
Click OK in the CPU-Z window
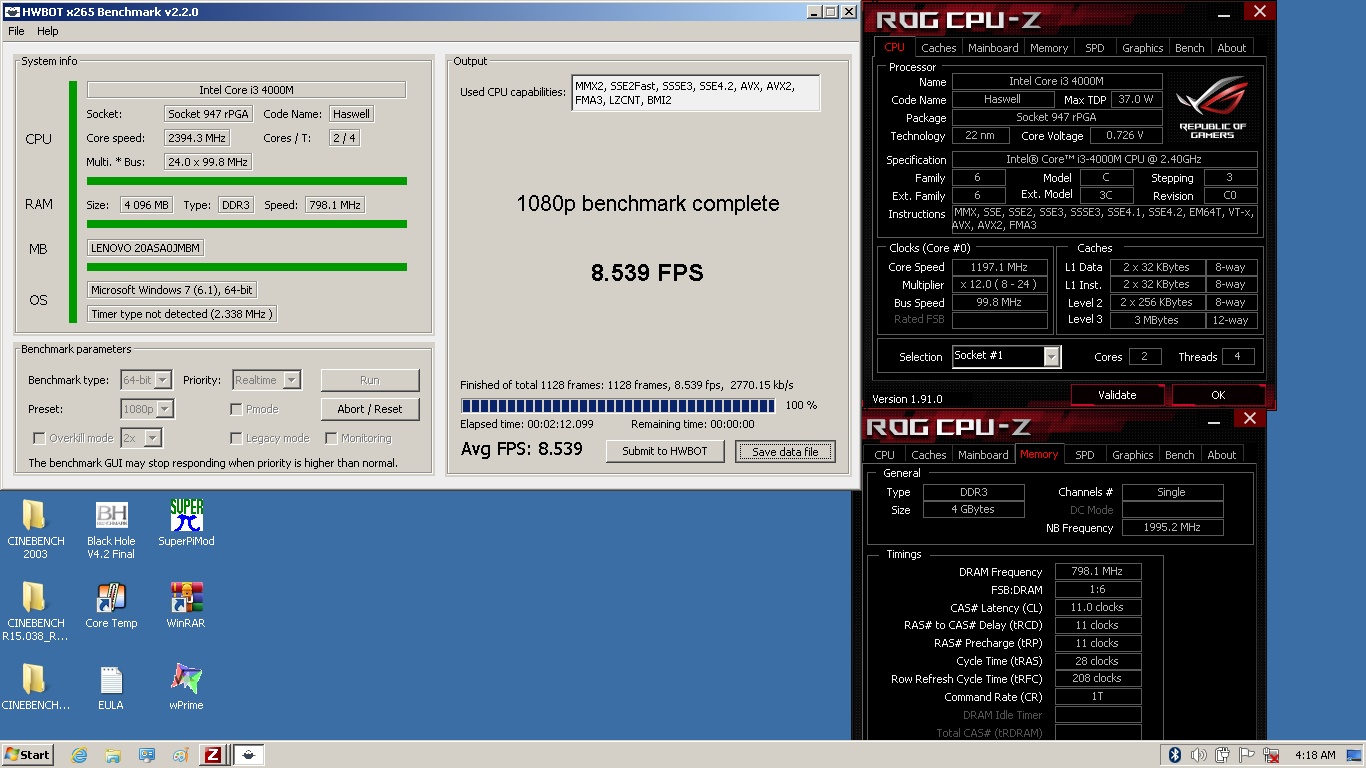point(1218,395)
